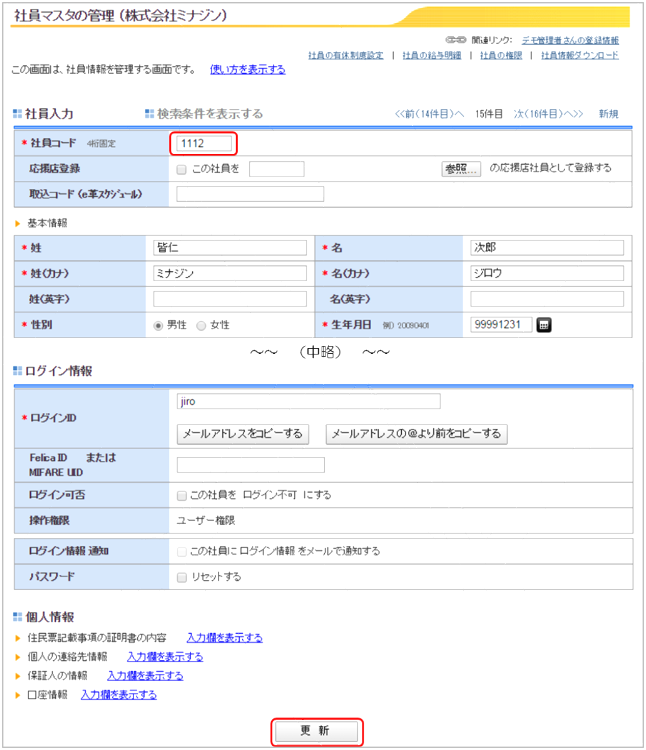Show the 検索条件を表示する search conditions
This screenshot has width=646, height=750.
click(x=210, y=114)
